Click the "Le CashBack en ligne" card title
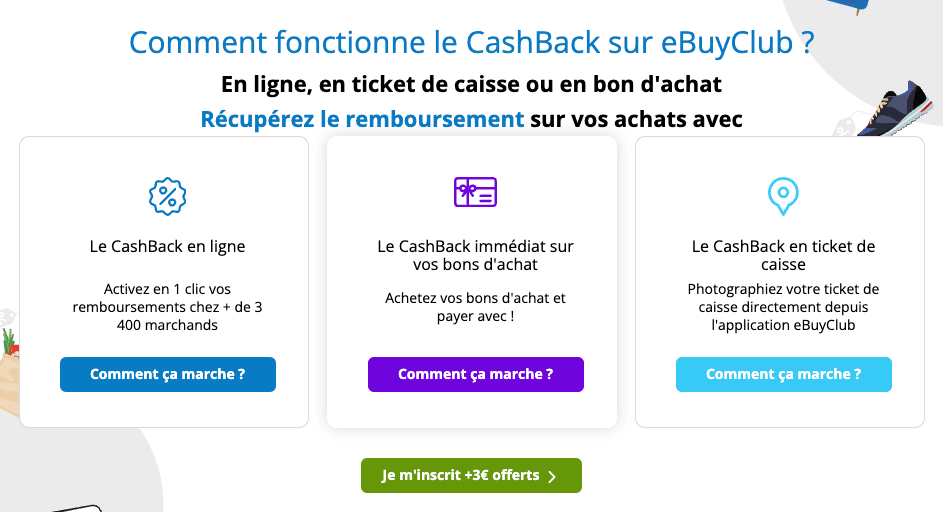 [x=167, y=246]
